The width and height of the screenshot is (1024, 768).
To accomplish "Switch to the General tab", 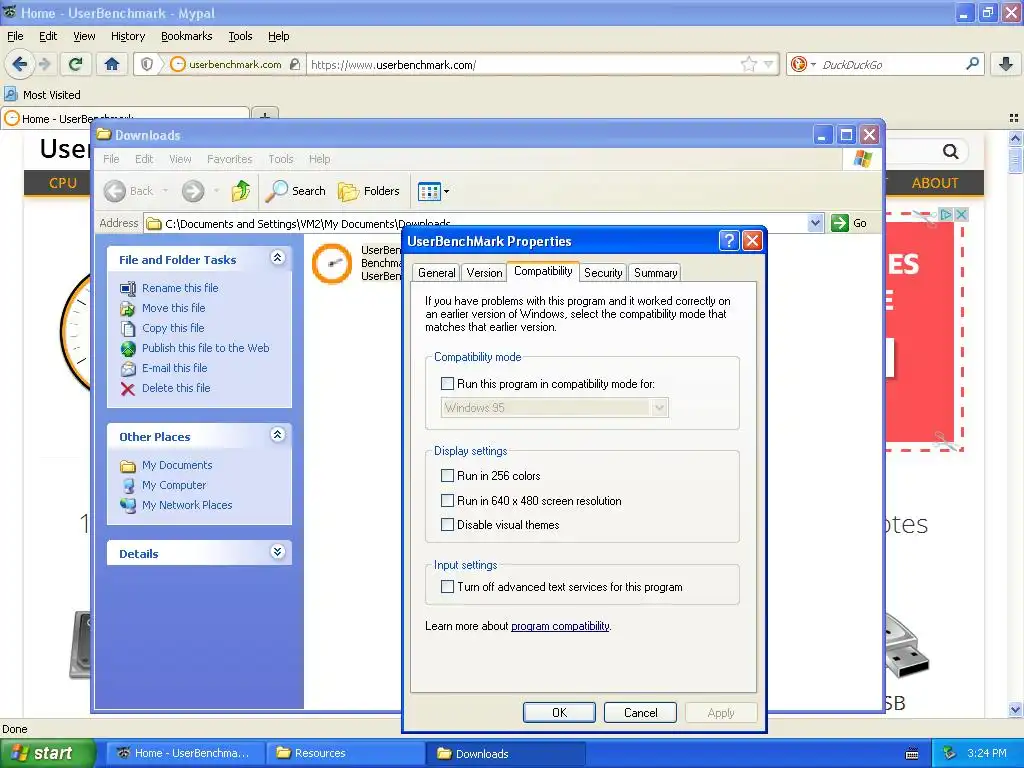I will (436, 273).
